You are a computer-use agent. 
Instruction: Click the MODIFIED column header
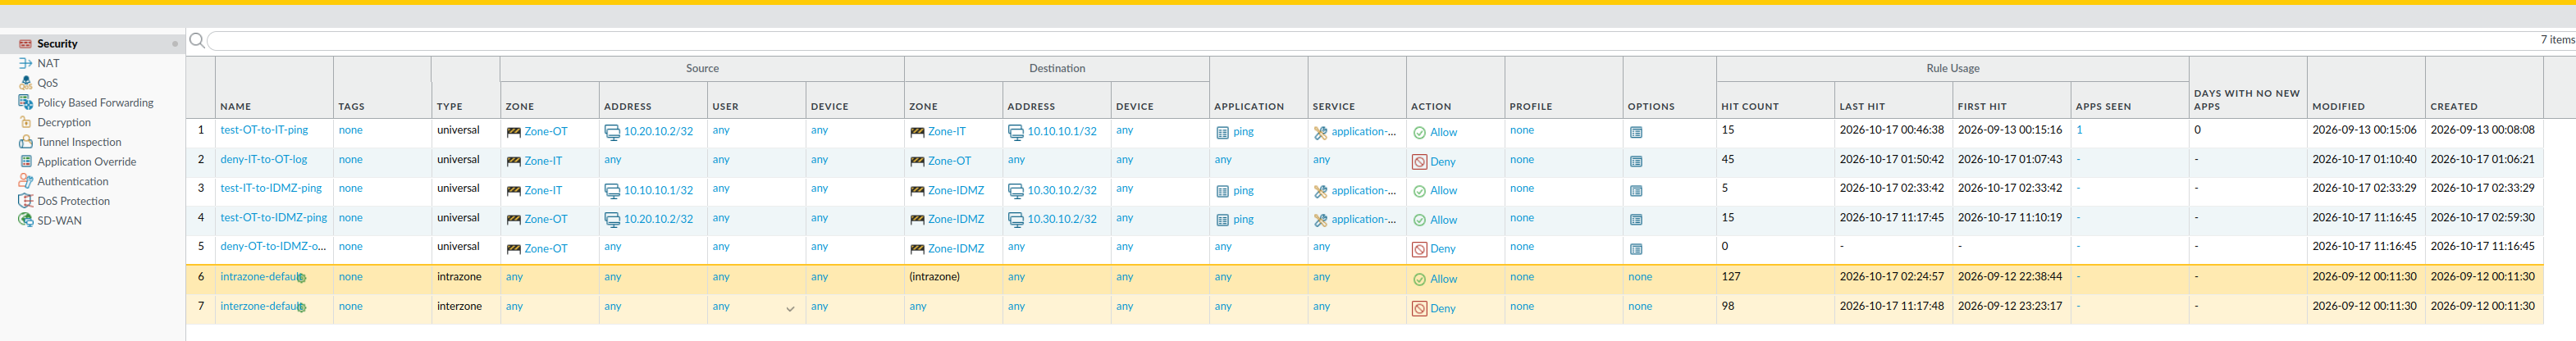[x=2338, y=106]
